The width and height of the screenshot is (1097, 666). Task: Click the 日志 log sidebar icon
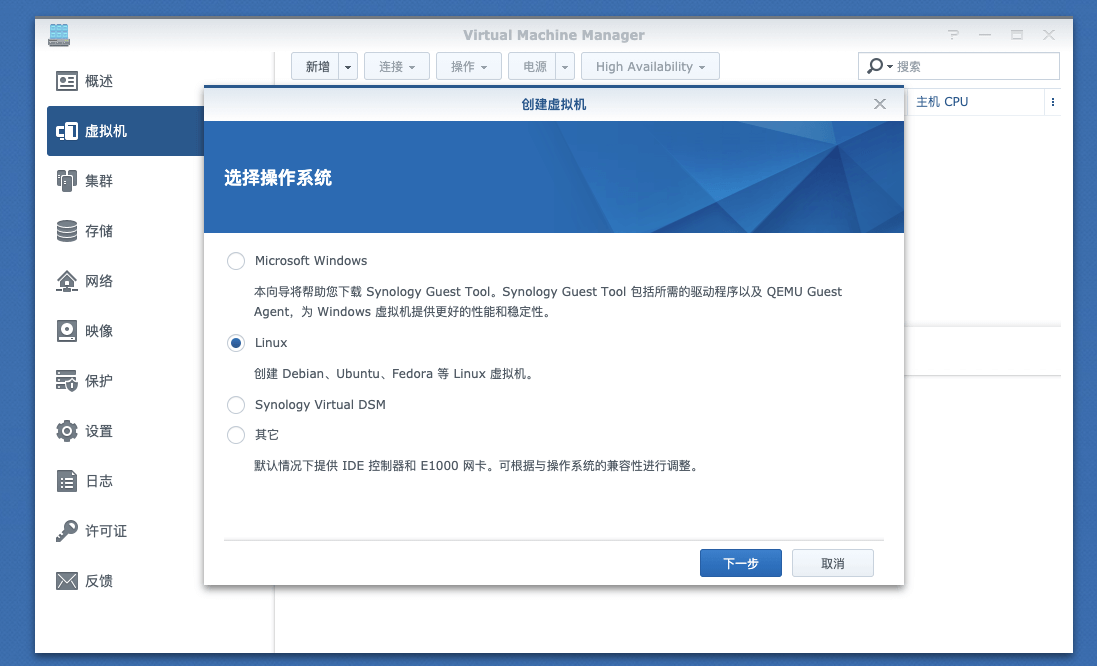pyautogui.click(x=66, y=481)
